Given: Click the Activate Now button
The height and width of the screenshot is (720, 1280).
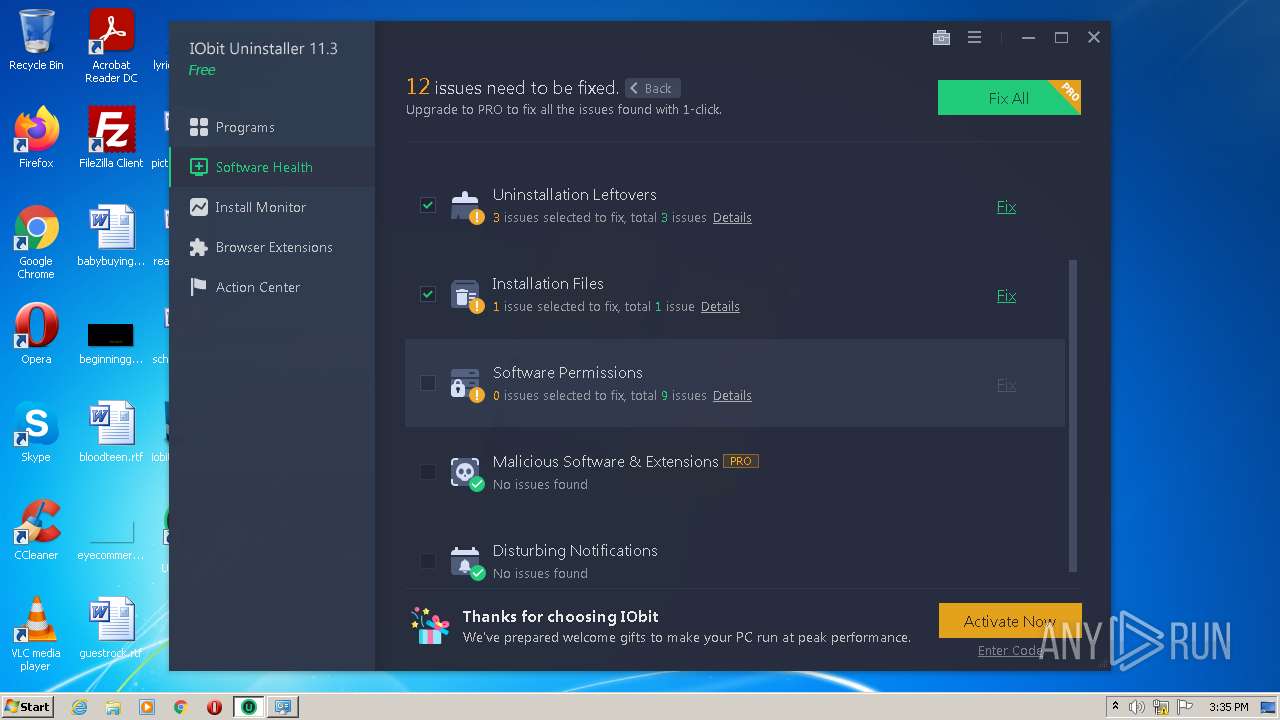Looking at the screenshot, I should [1010, 621].
